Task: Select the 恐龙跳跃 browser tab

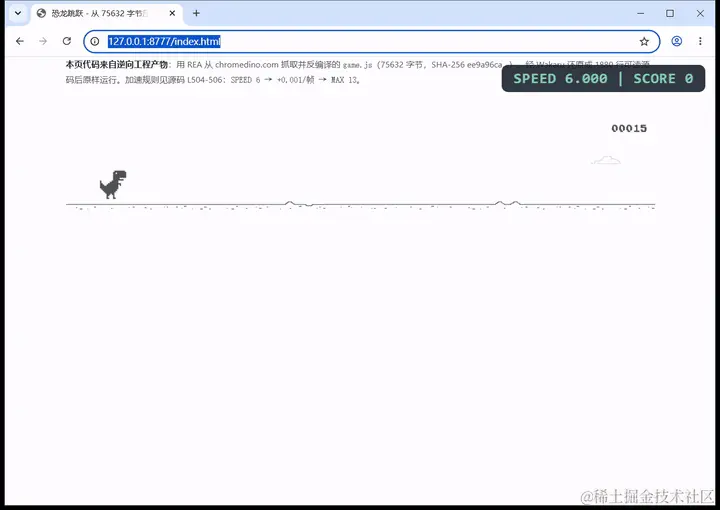Action: point(107,14)
